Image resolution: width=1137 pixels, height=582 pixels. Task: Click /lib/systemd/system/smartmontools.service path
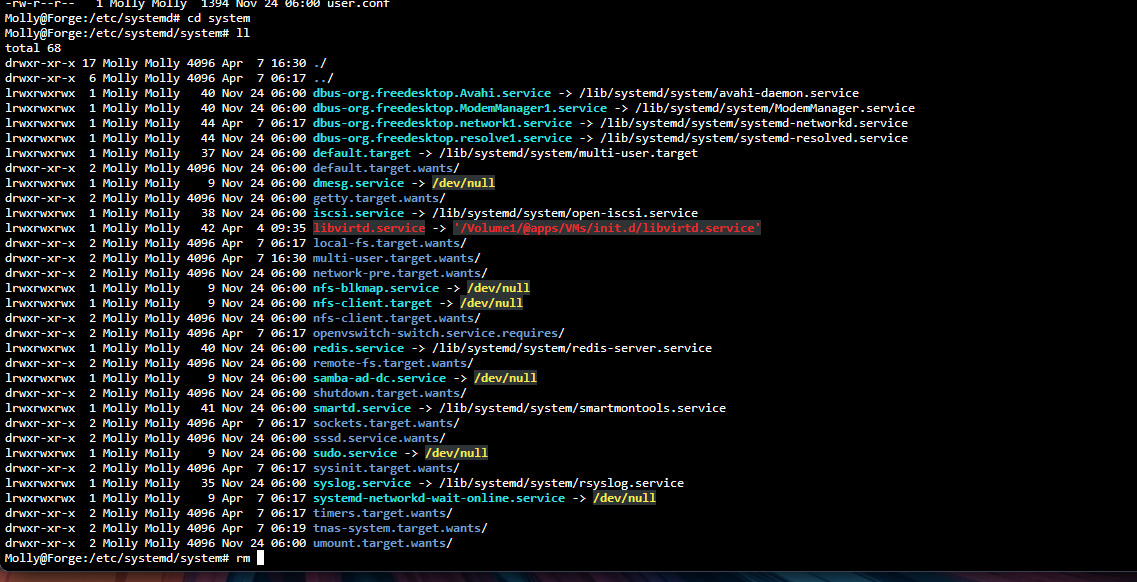click(x=582, y=408)
